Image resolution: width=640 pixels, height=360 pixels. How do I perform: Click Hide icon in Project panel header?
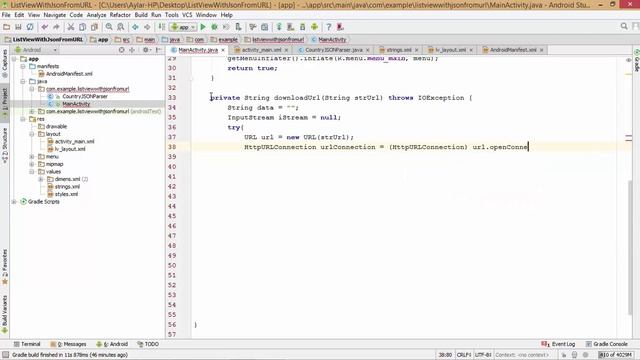pos(159,50)
